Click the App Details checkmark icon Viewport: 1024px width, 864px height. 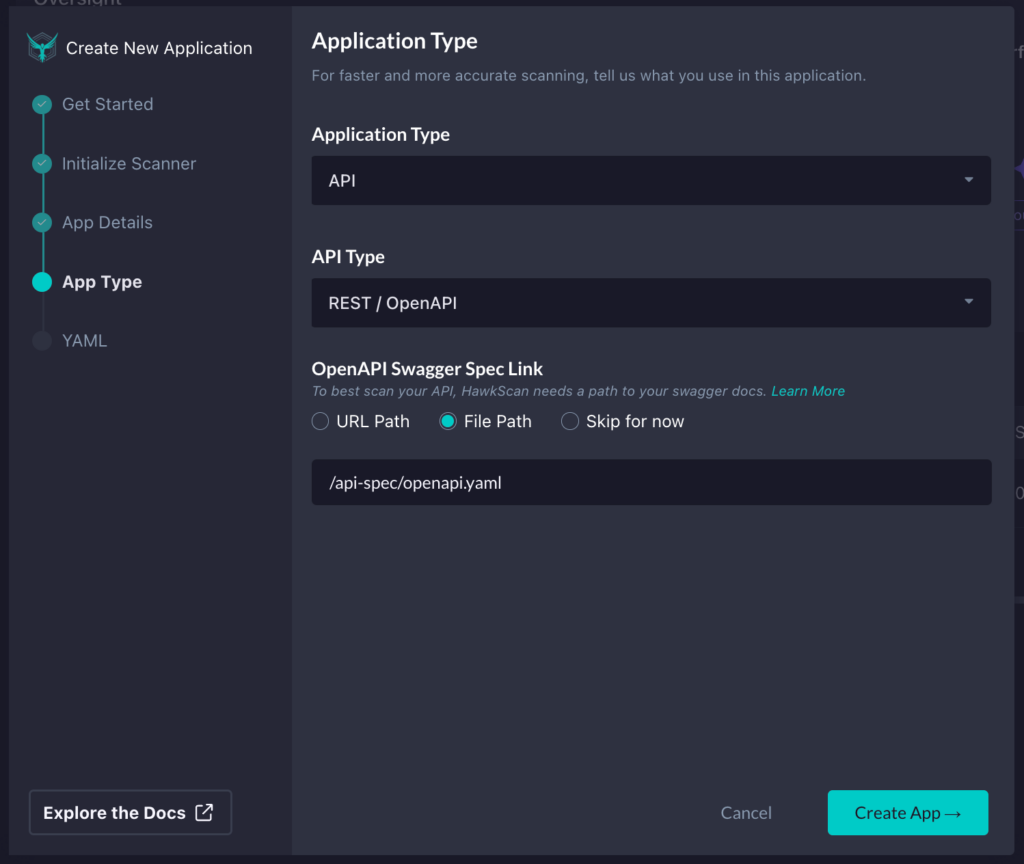click(41, 222)
